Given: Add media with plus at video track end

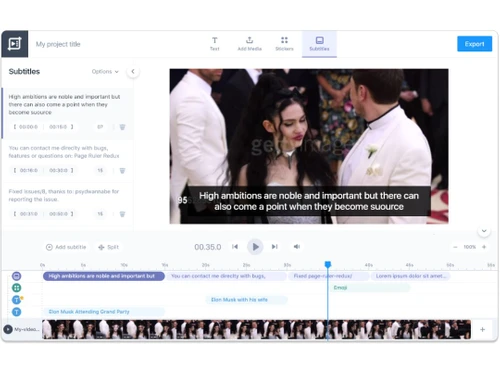Looking at the screenshot, I should [482, 329].
